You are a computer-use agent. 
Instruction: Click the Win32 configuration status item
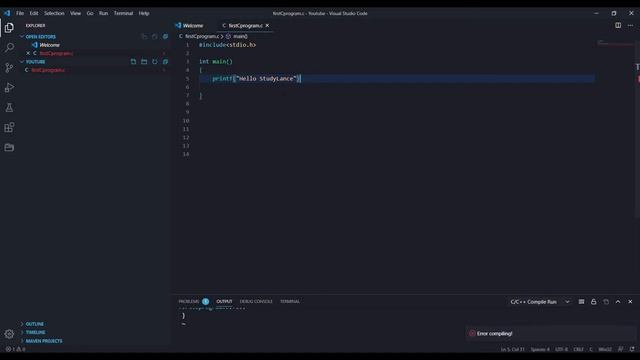tap(605, 349)
